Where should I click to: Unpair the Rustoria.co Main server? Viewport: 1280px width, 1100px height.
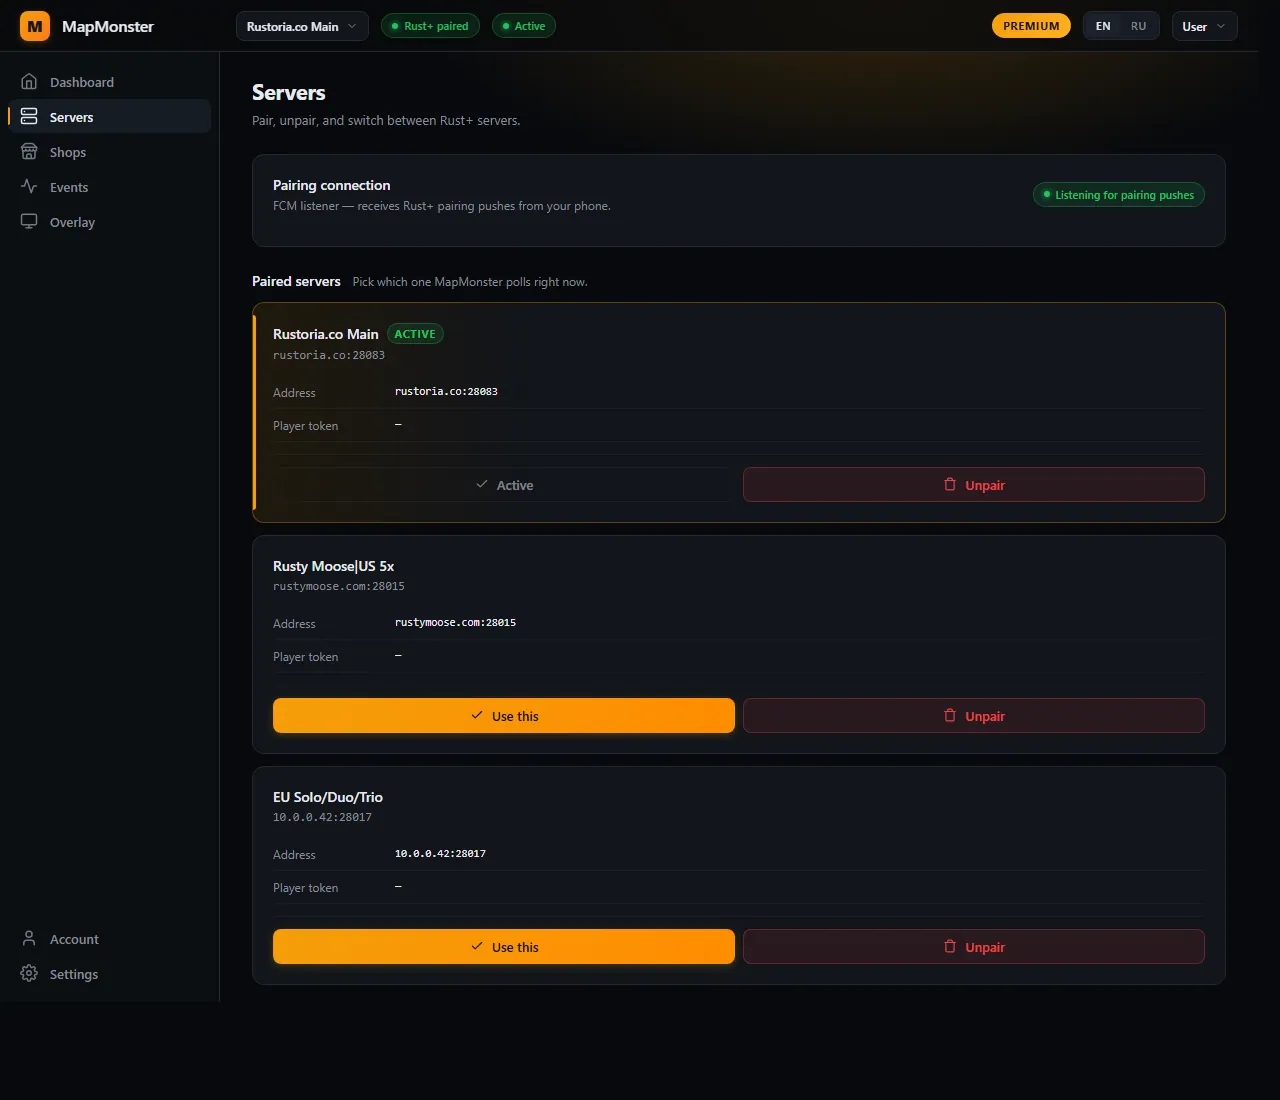(x=974, y=485)
